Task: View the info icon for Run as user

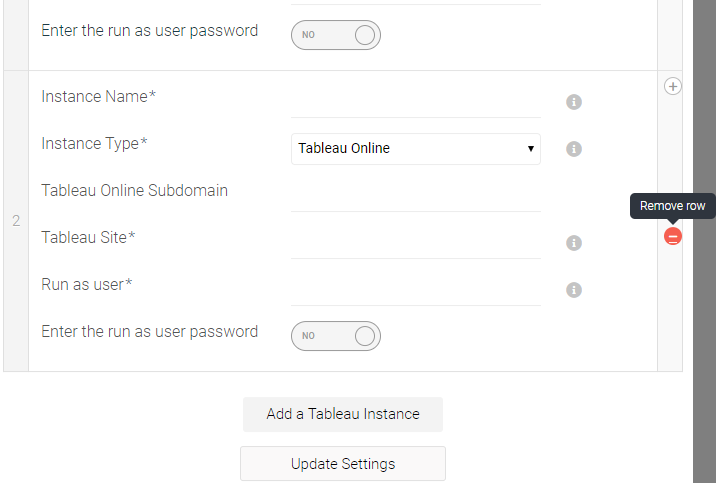Action: click(574, 290)
